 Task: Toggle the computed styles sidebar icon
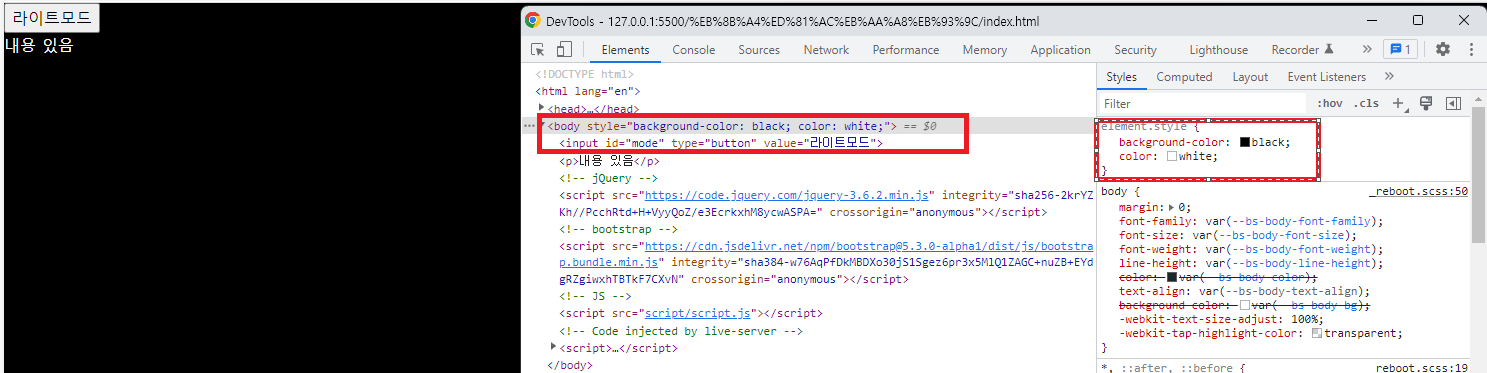pos(1454,103)
